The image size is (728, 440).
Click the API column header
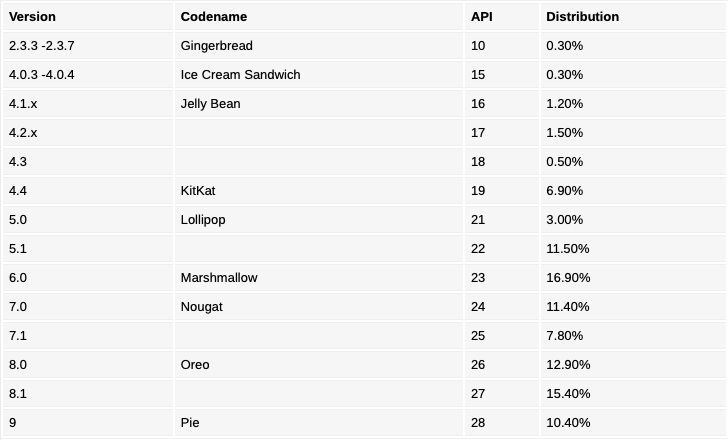coord(482,17)
